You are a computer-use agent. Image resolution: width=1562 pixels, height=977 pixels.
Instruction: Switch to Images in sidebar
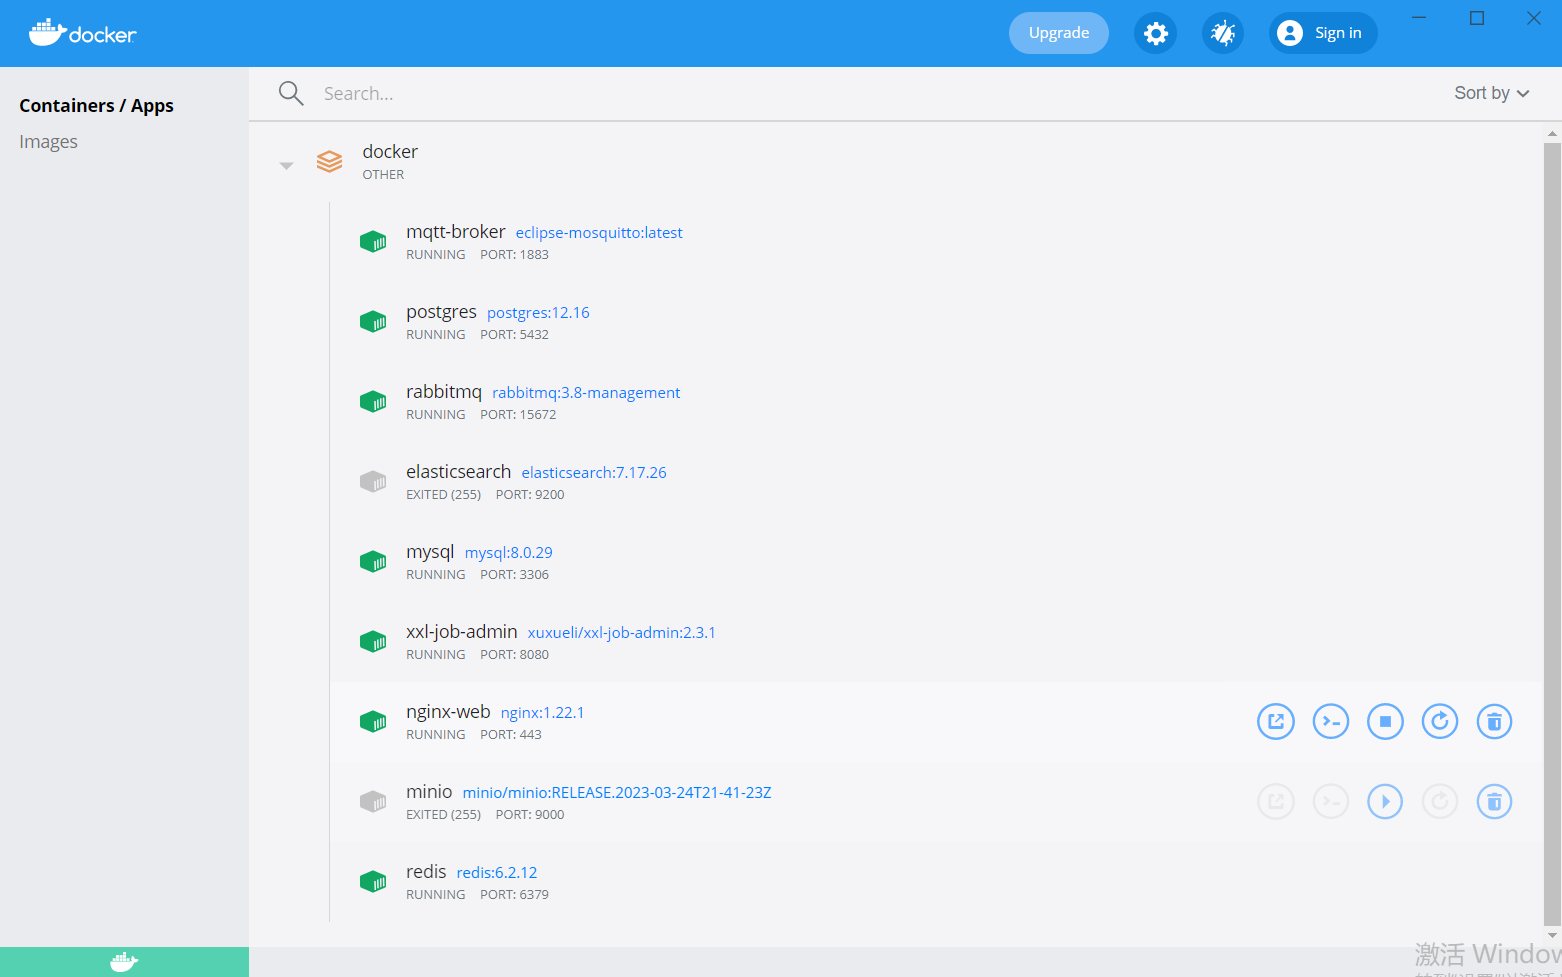(48, 141)
